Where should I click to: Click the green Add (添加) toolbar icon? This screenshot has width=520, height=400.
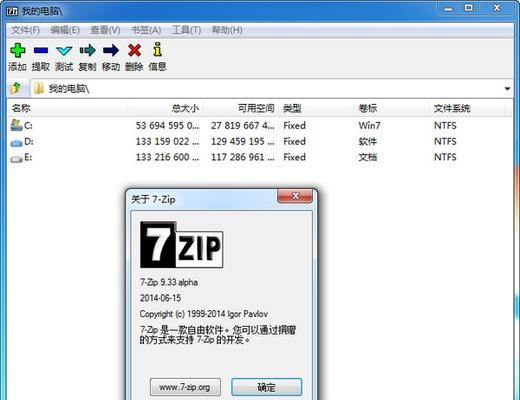18,50
